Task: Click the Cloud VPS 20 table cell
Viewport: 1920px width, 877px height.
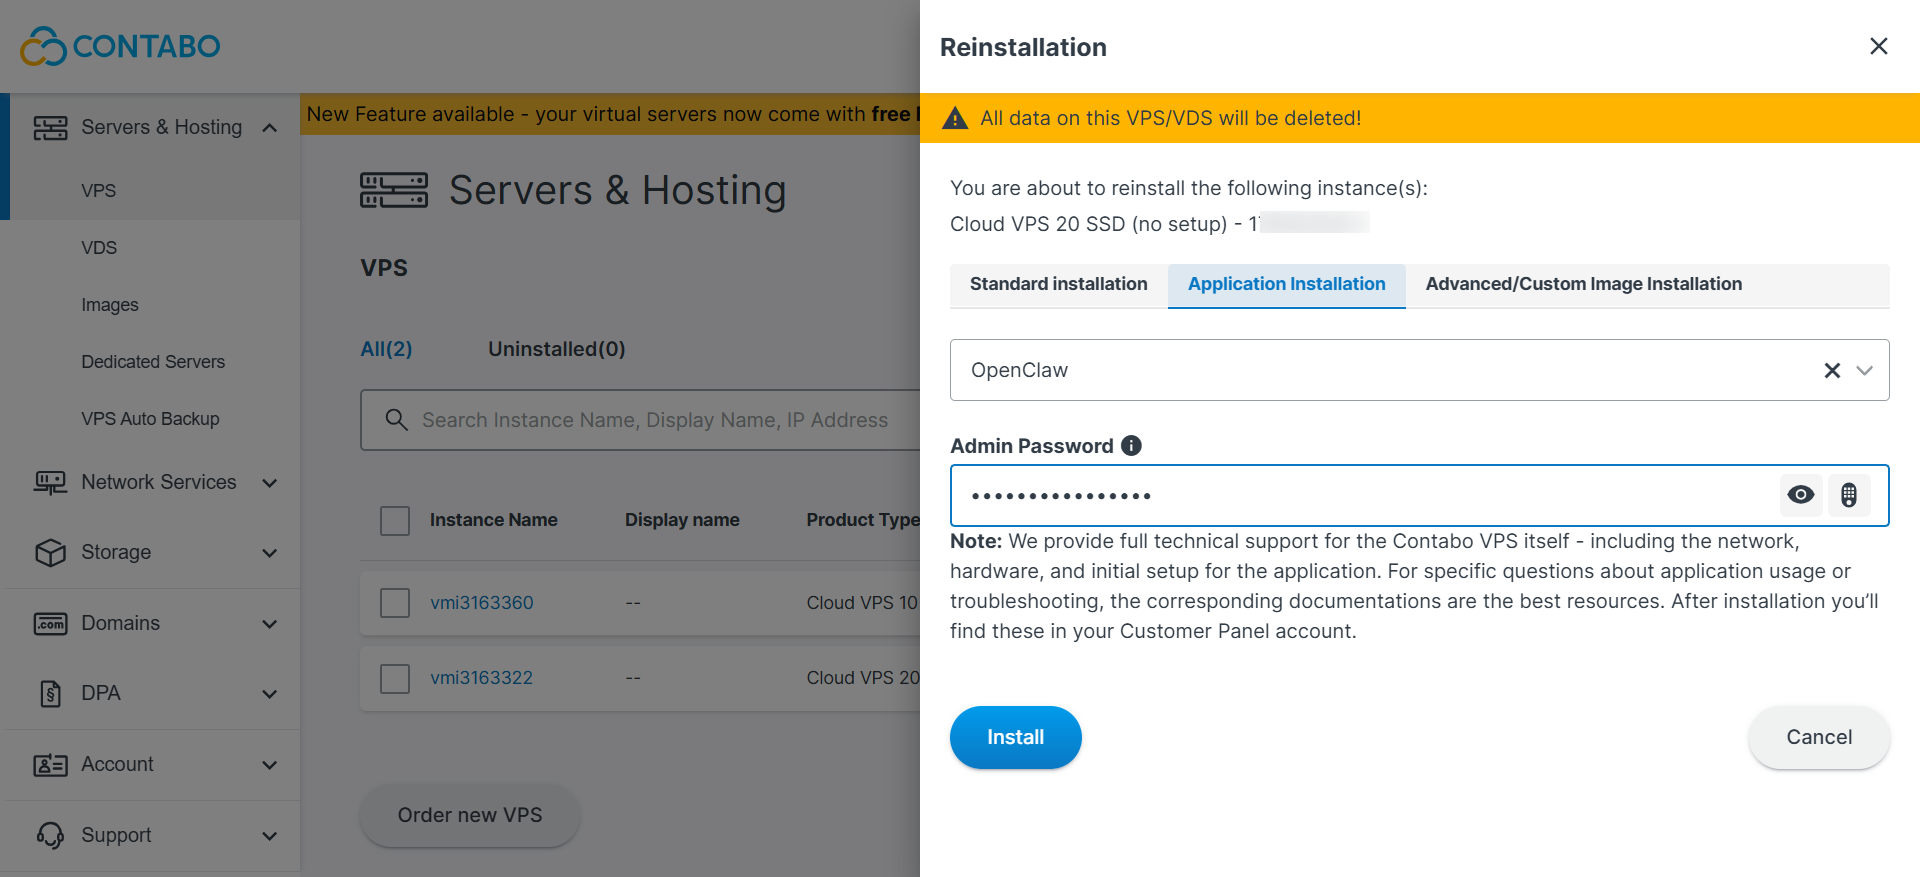Action: (862, 678)
